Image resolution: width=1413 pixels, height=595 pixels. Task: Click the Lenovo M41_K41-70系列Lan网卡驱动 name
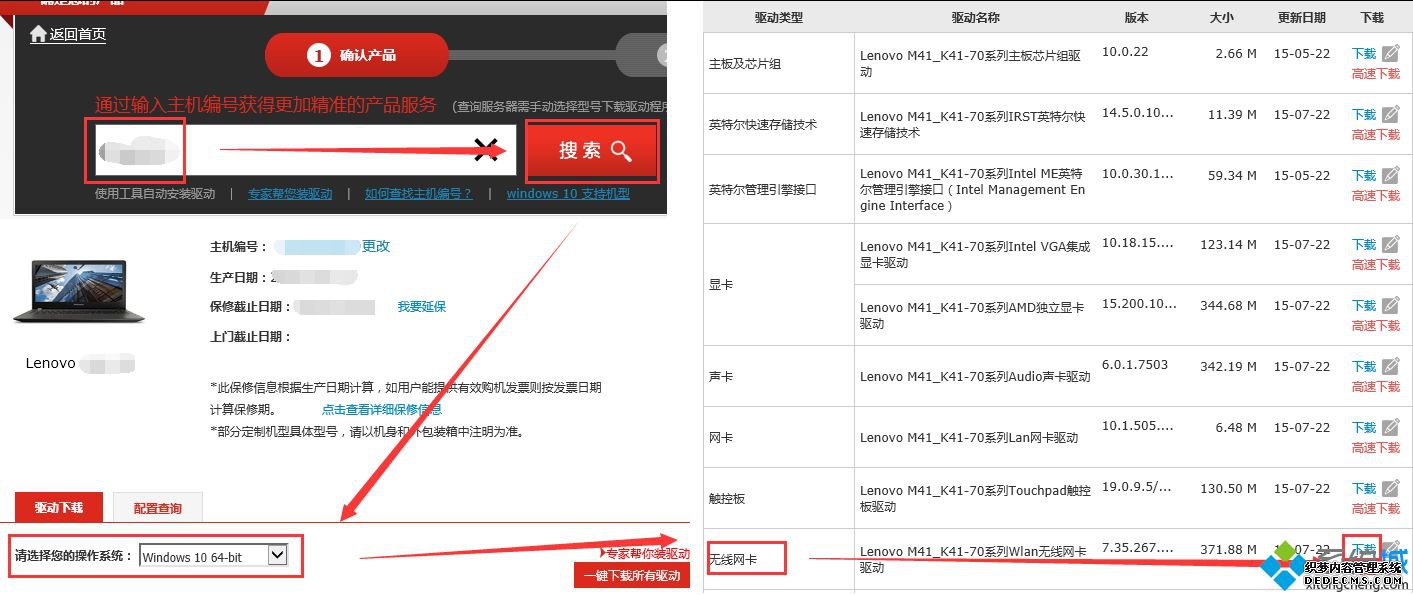(x=969, y=438)
